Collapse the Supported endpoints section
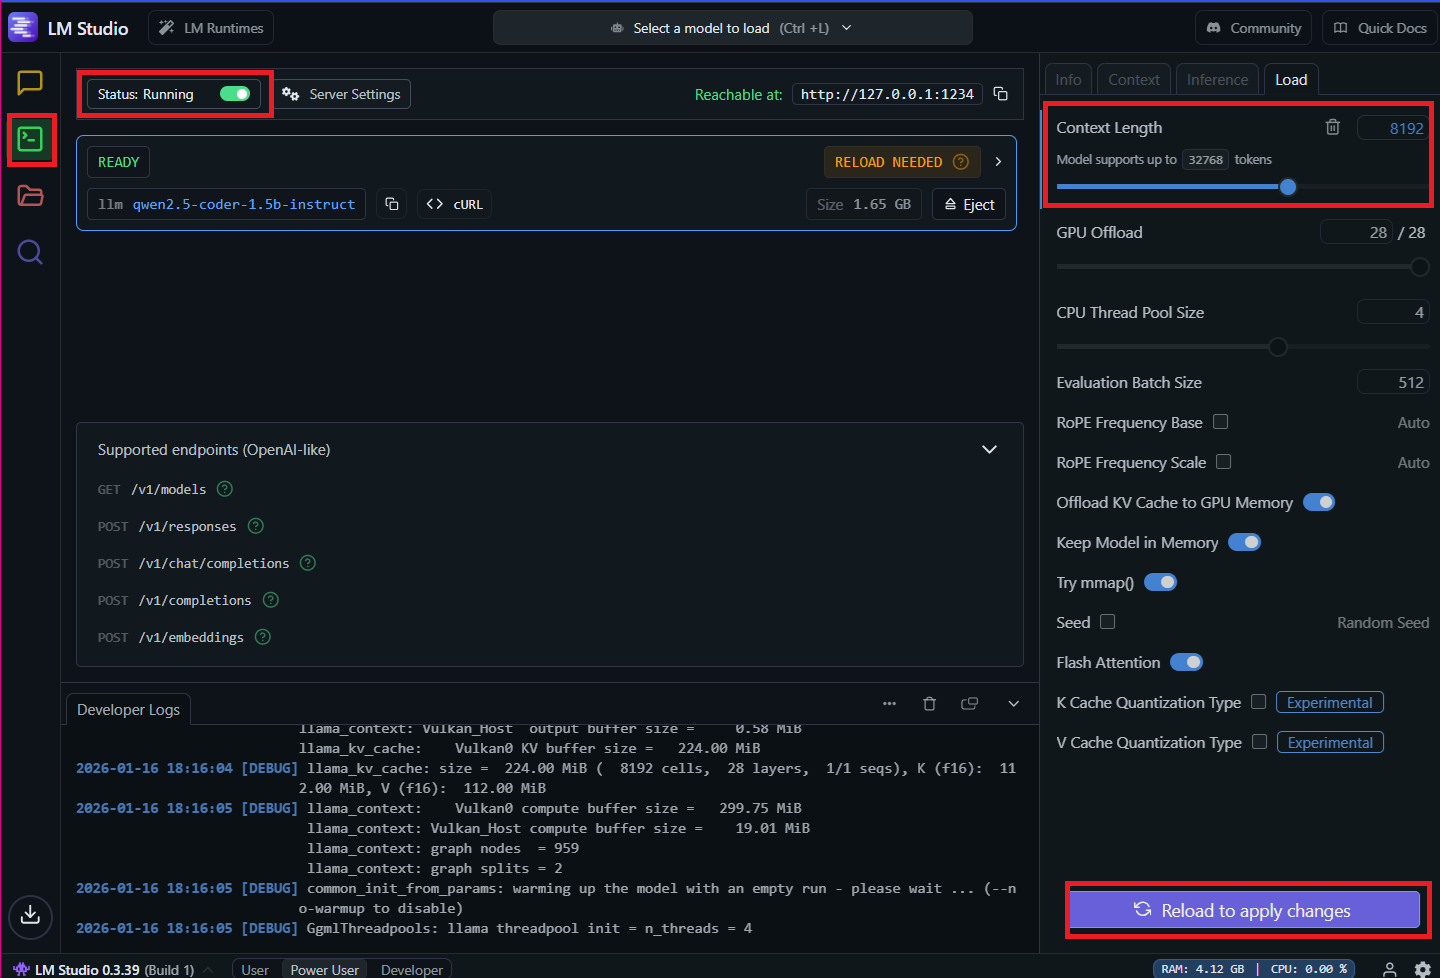The height and width of the screenshot is (978, 1440). [x=989, y=449]
